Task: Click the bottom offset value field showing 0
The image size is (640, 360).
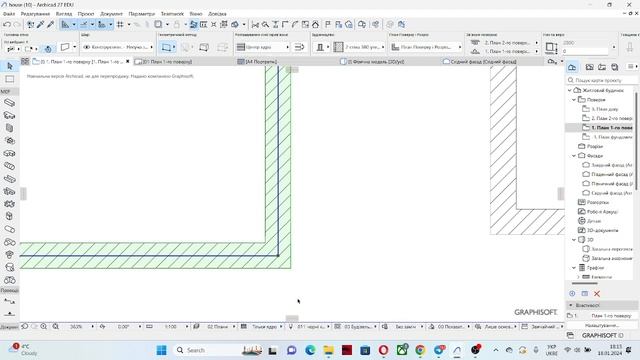Action: (x=586, y=51)
